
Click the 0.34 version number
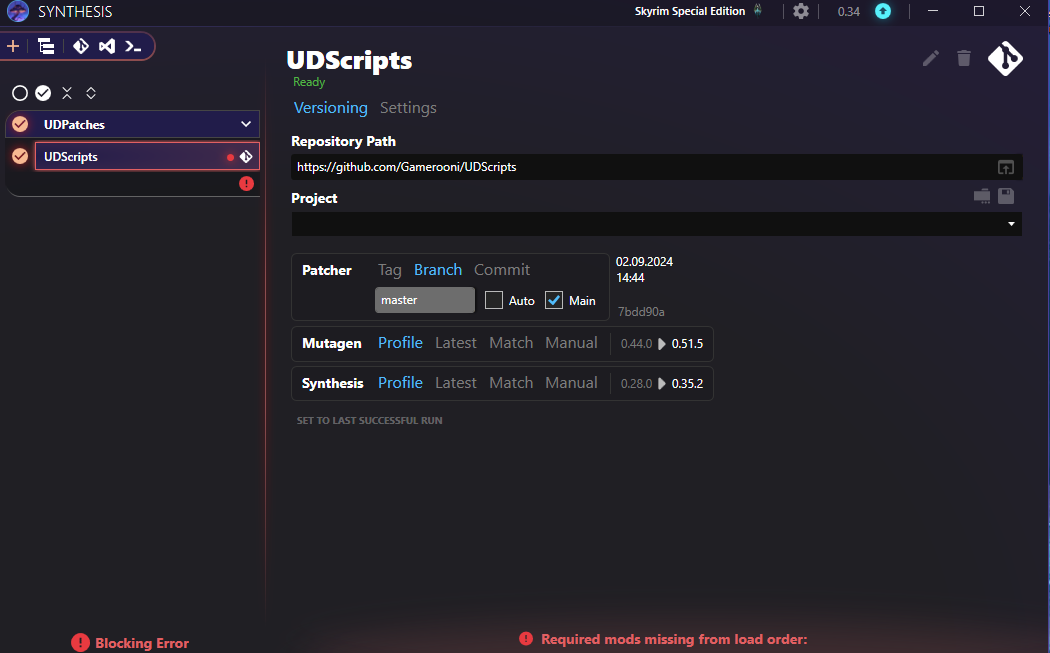pos(848,11)
